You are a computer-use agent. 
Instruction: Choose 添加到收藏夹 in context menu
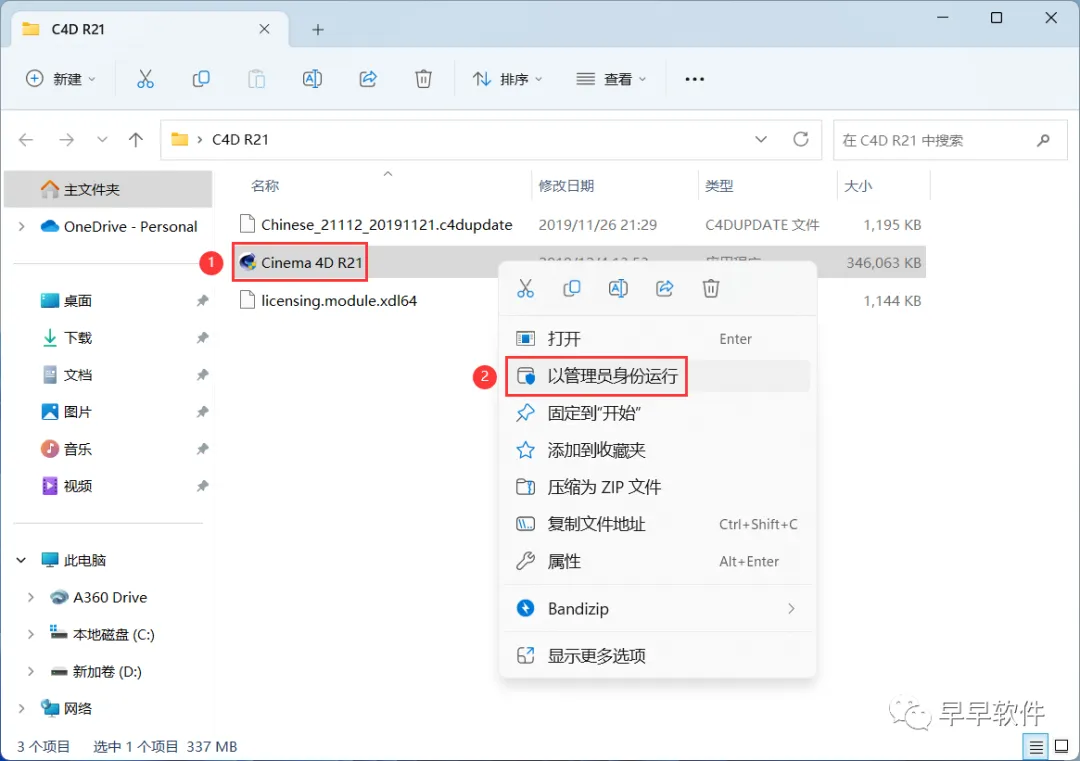[x=658, y=450]
